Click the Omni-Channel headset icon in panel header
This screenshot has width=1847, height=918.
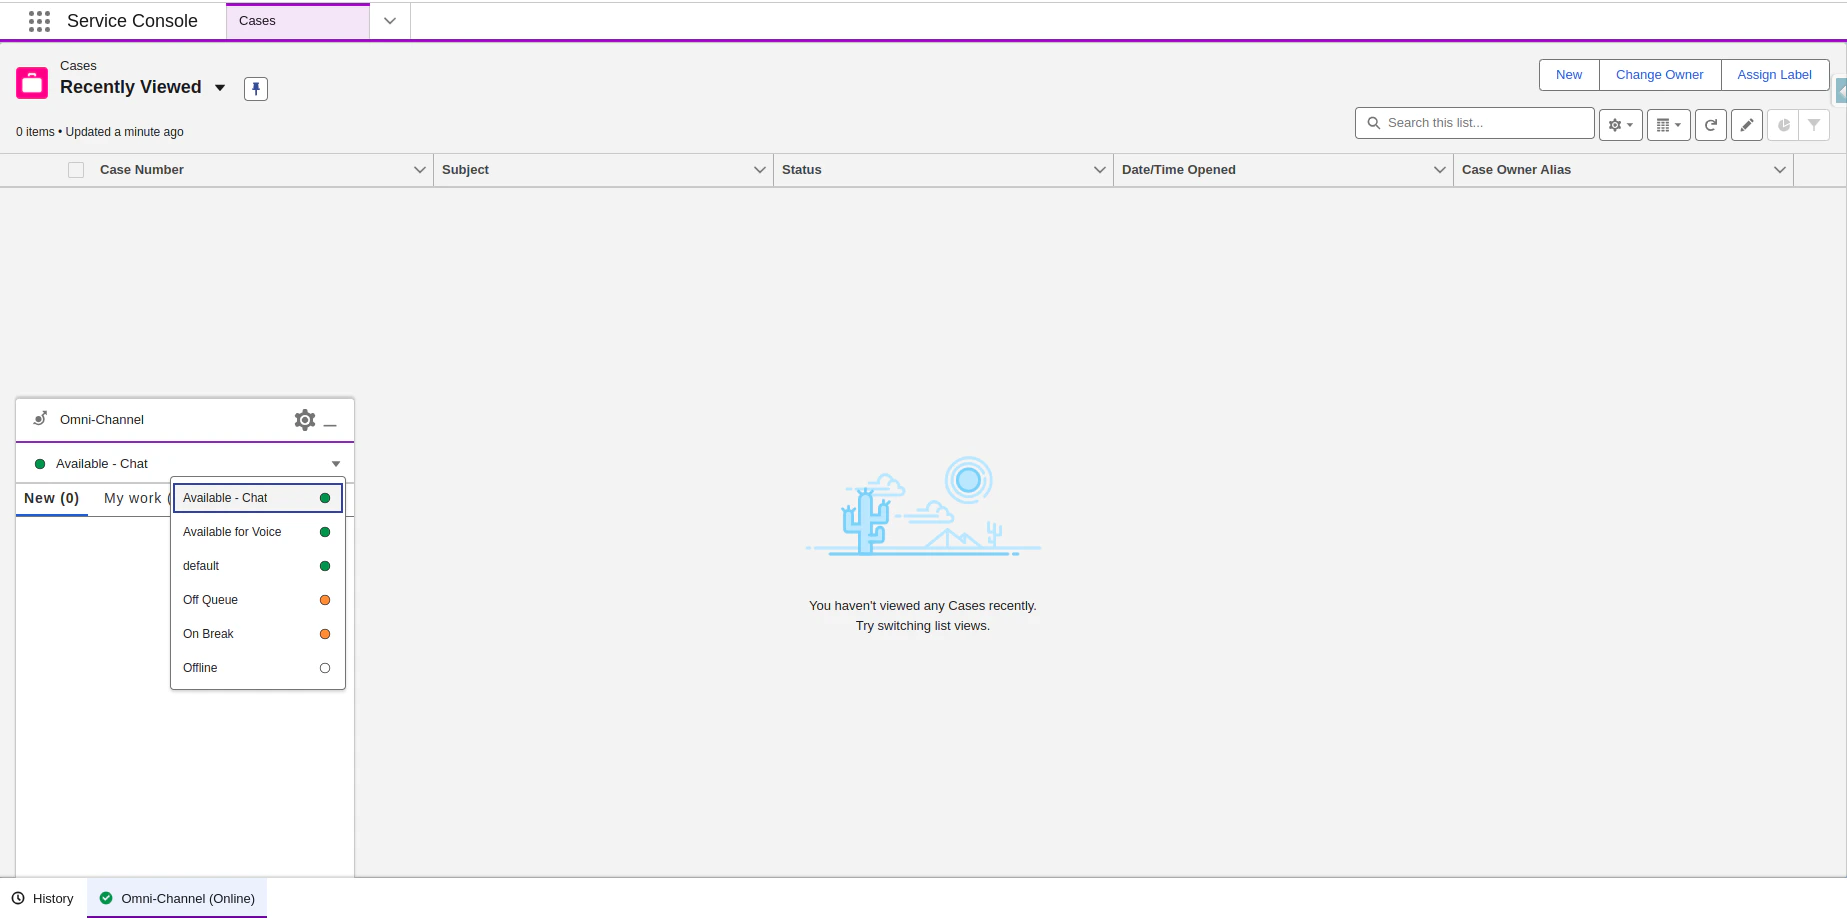[40, 419]
